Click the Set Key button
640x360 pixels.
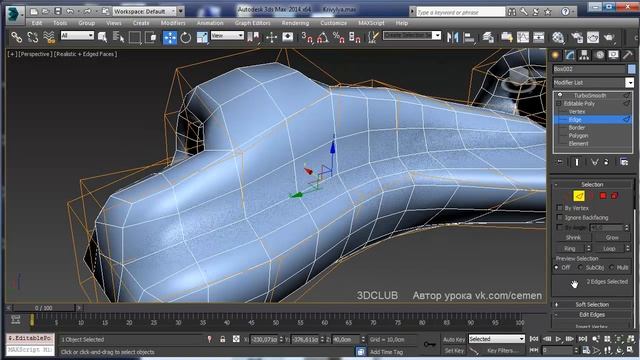tap(454, 351)
